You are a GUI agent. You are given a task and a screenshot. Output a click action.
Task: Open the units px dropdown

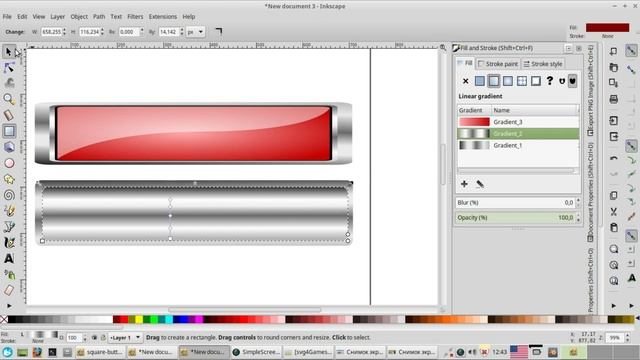pos(195,31)
